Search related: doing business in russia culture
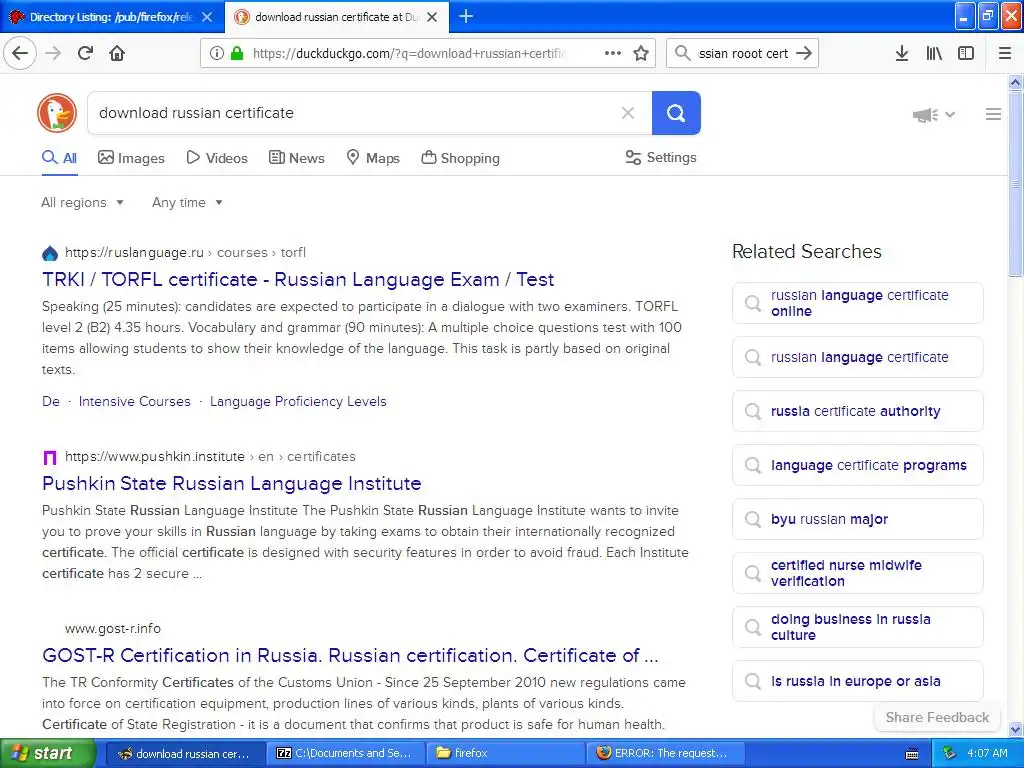The width and height of the screenshot is (1024, 768). [857, 628]
